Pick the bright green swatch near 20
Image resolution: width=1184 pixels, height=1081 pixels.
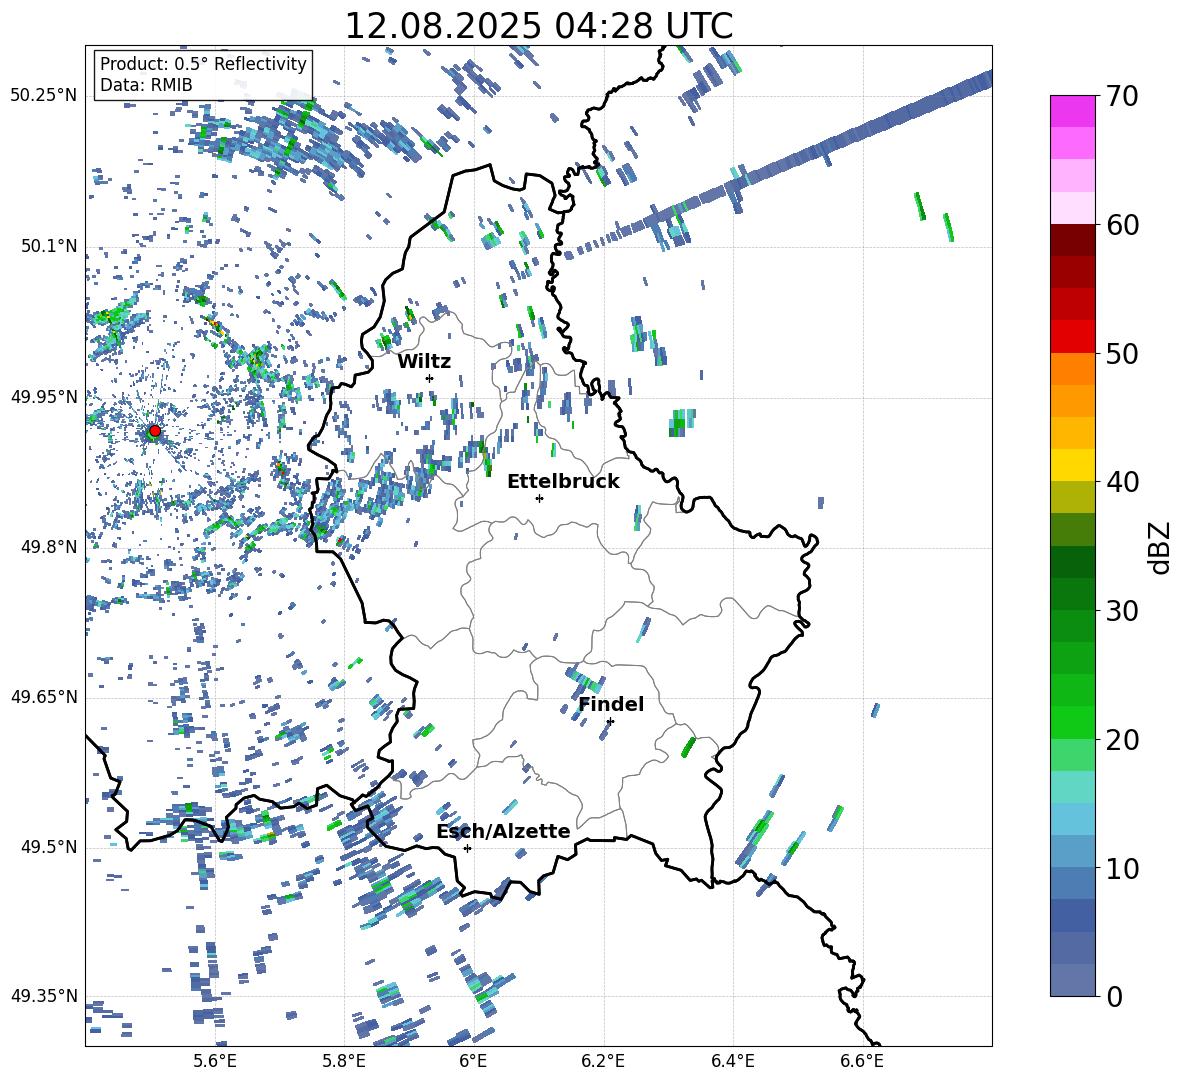(1072, 722)
